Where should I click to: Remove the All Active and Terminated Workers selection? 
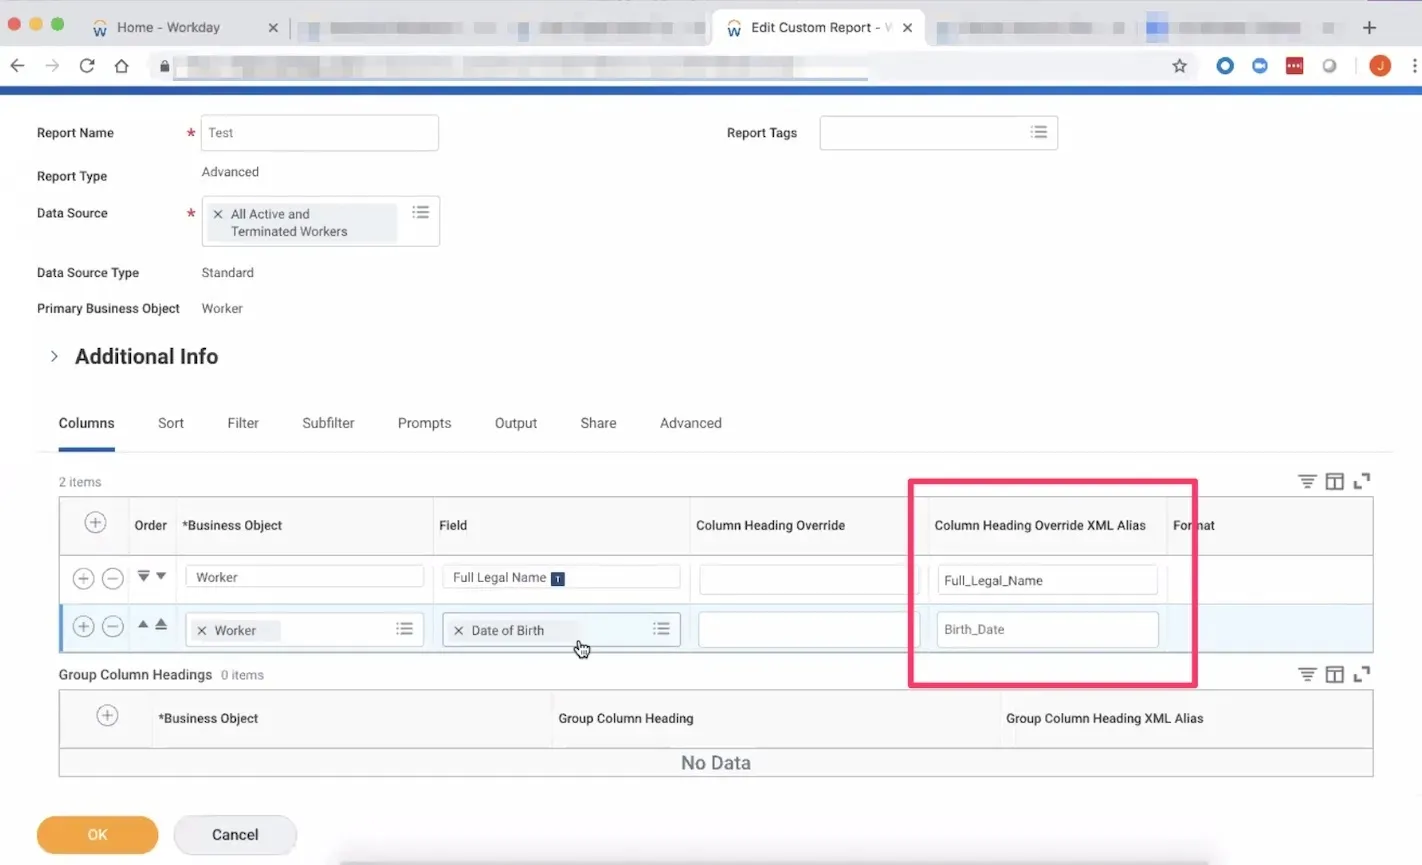click(x=218, y=214)
